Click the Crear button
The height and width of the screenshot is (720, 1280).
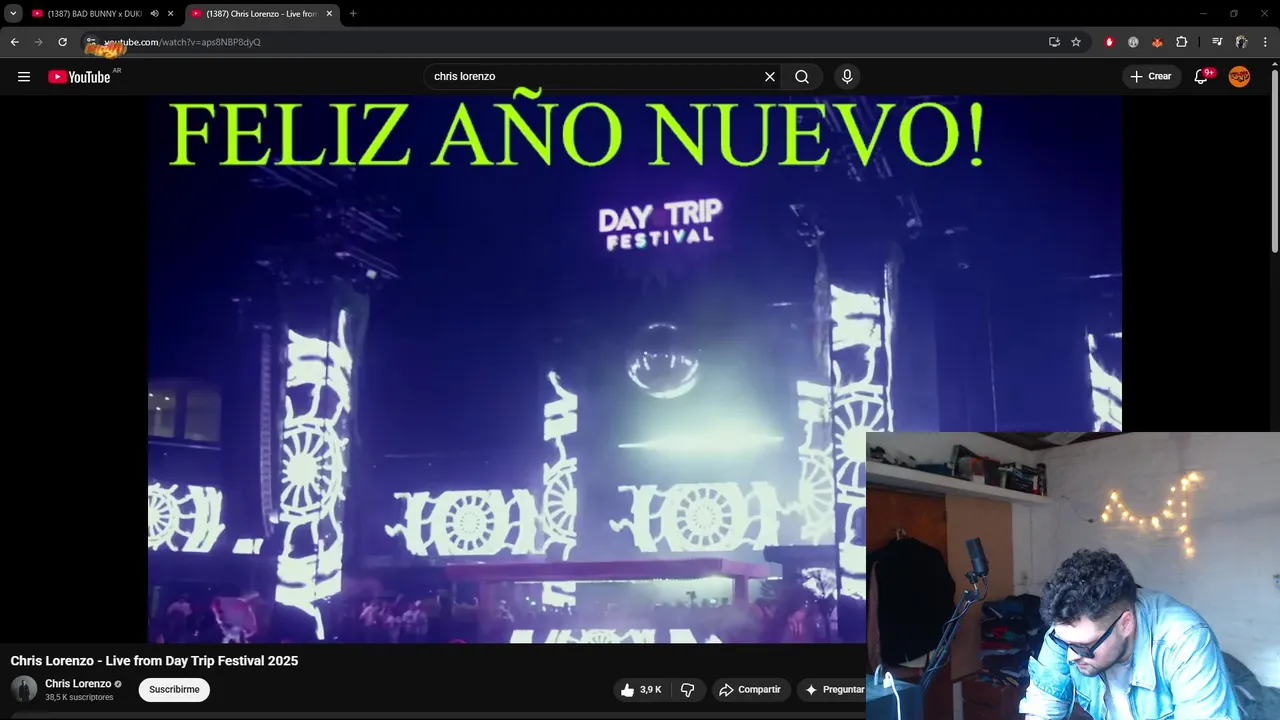click(x=1151, y=77)
